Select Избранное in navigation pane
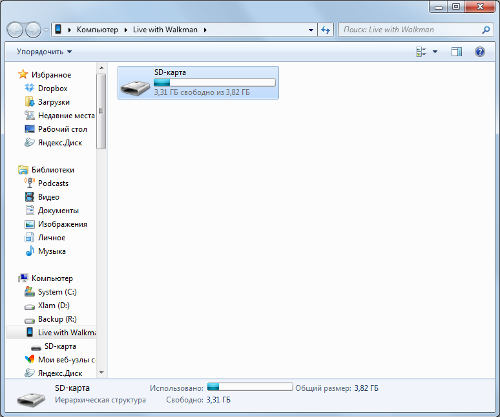Viewport: 500px width, 417px height. click(51, 75)
